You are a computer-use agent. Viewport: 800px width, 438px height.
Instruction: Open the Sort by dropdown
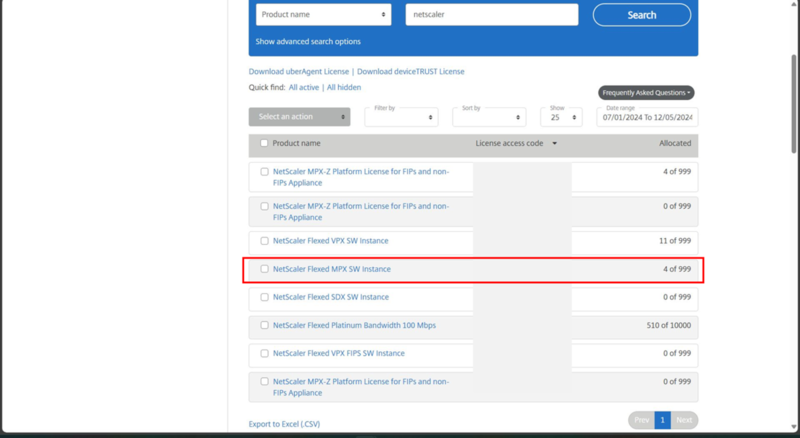point(489,117)
